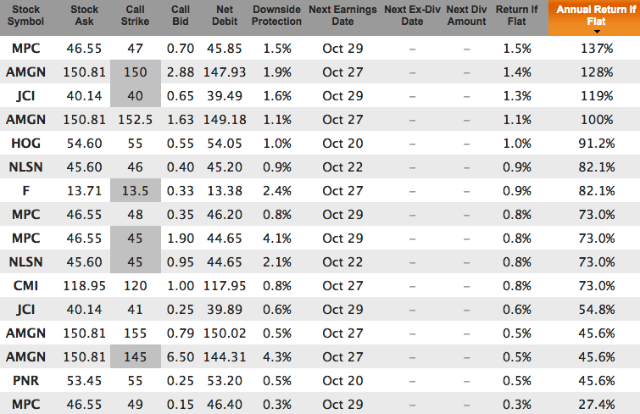Sort by the Net Debit column

tap(224, 16)
